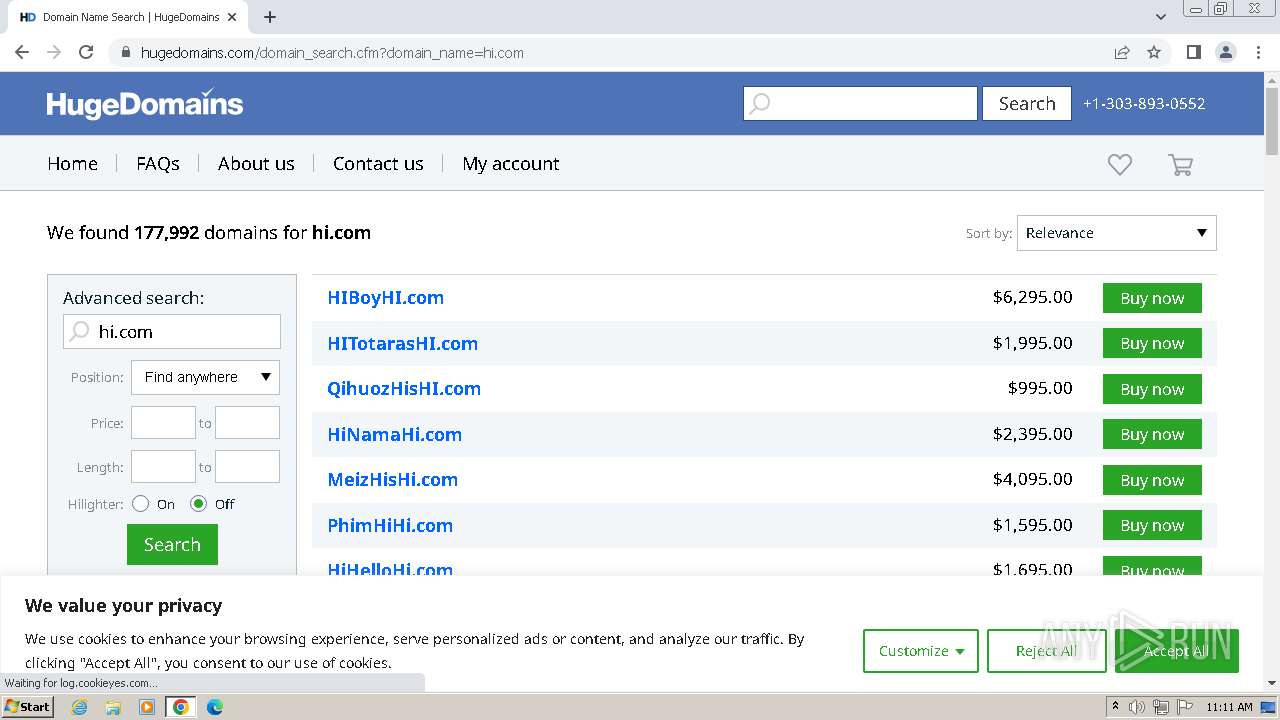This screenshot has width=1280, height=720.
Task: Open the QihuozHisHI.com domain link
Action: click(x=404, y=388)
